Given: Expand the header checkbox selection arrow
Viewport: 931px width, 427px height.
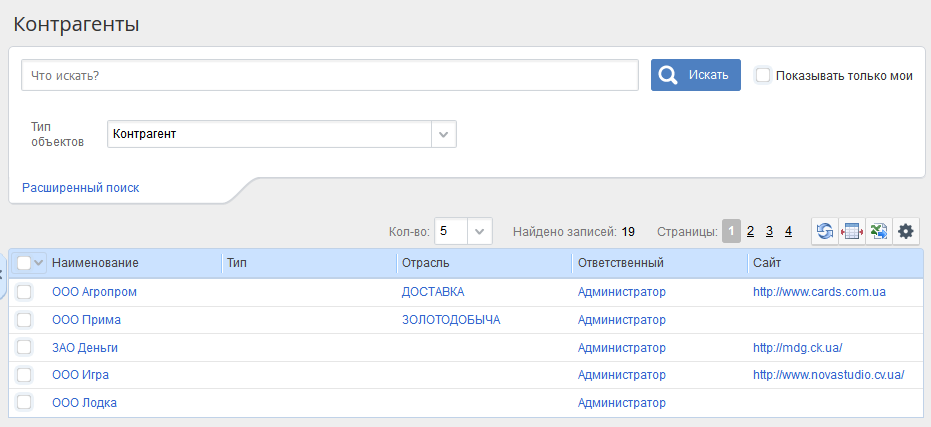Looking at the screenshot, I should [39, 262].
